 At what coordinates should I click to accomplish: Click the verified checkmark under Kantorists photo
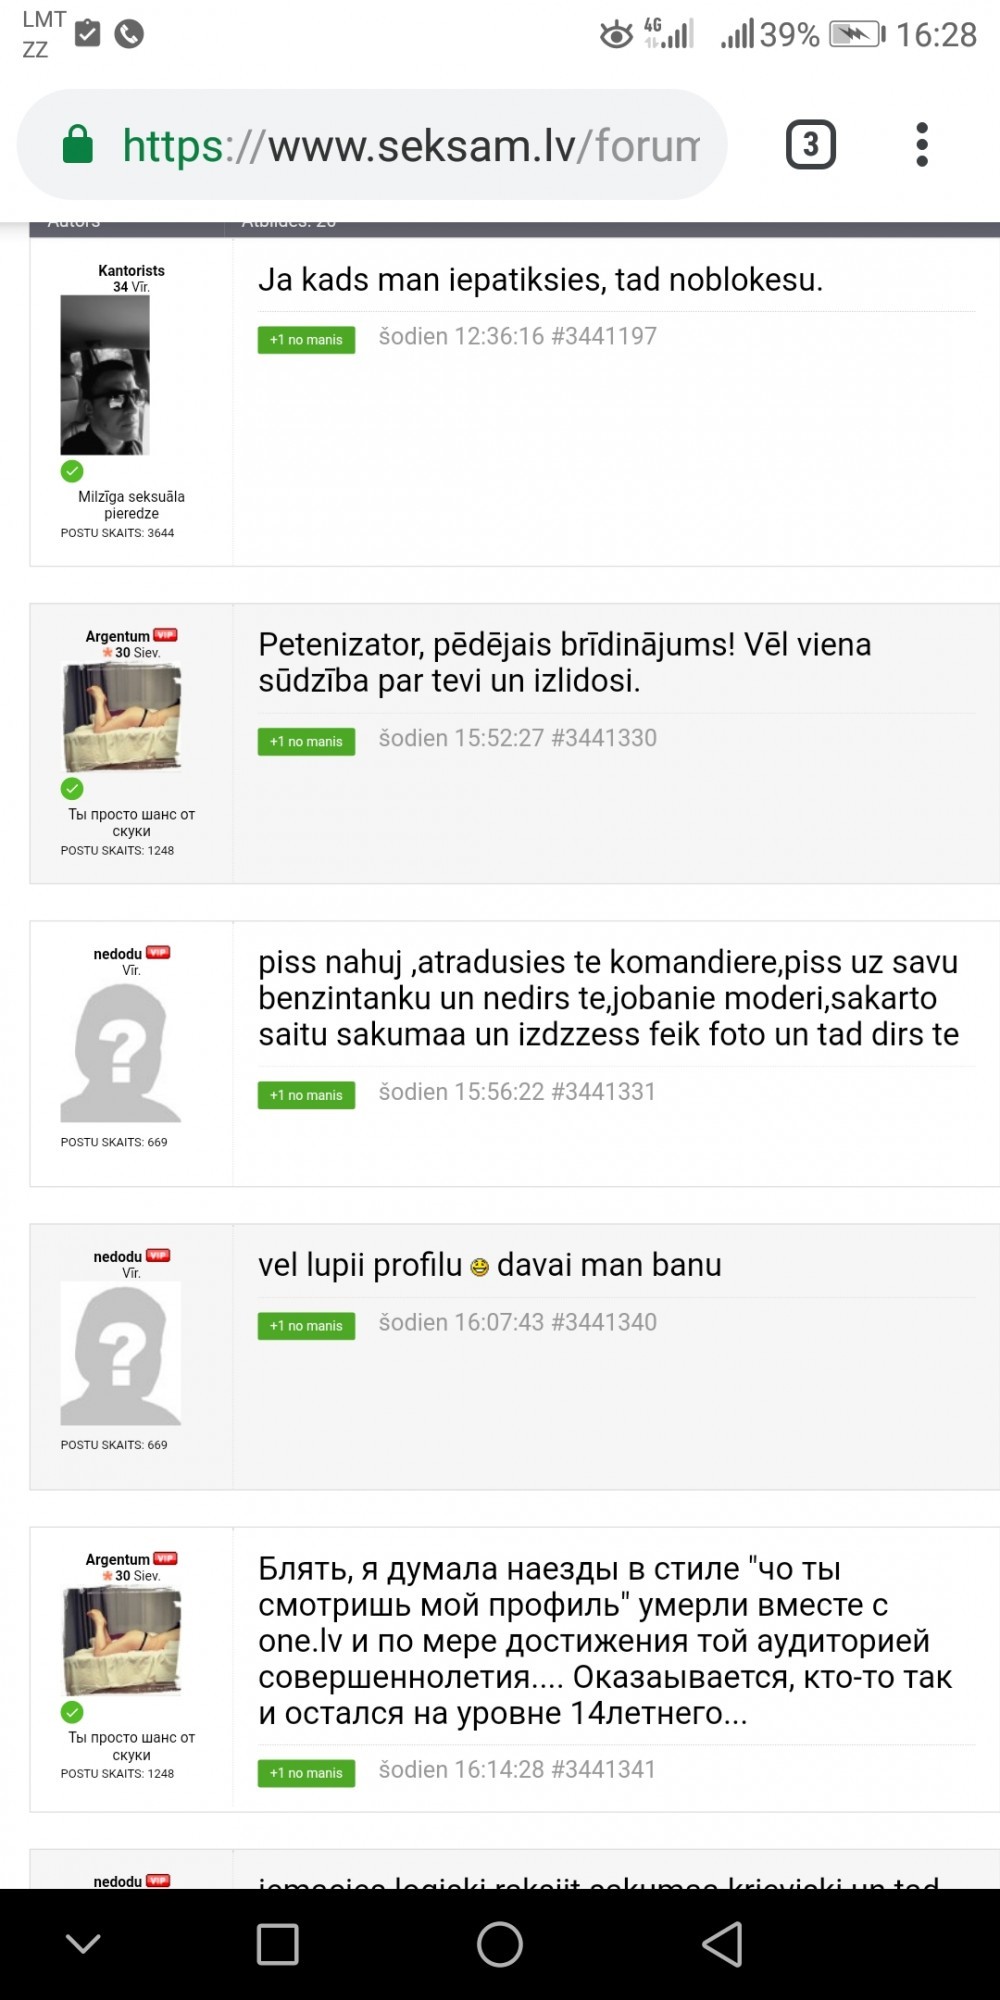(72, 471)
